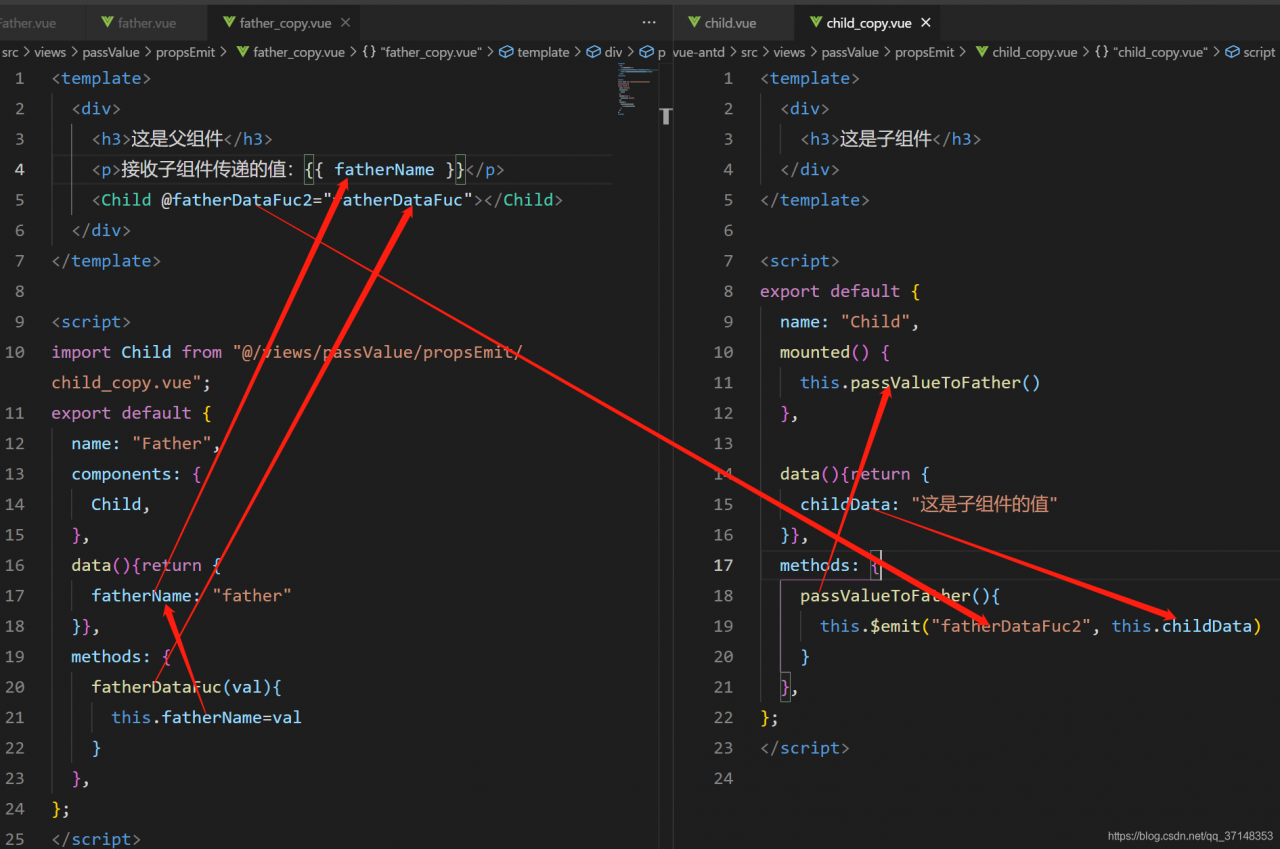This screenshot has height=849, width=1280.
Task: Click 'fatherName' inside the mustache braces
Action: click(x=384, y=170)
